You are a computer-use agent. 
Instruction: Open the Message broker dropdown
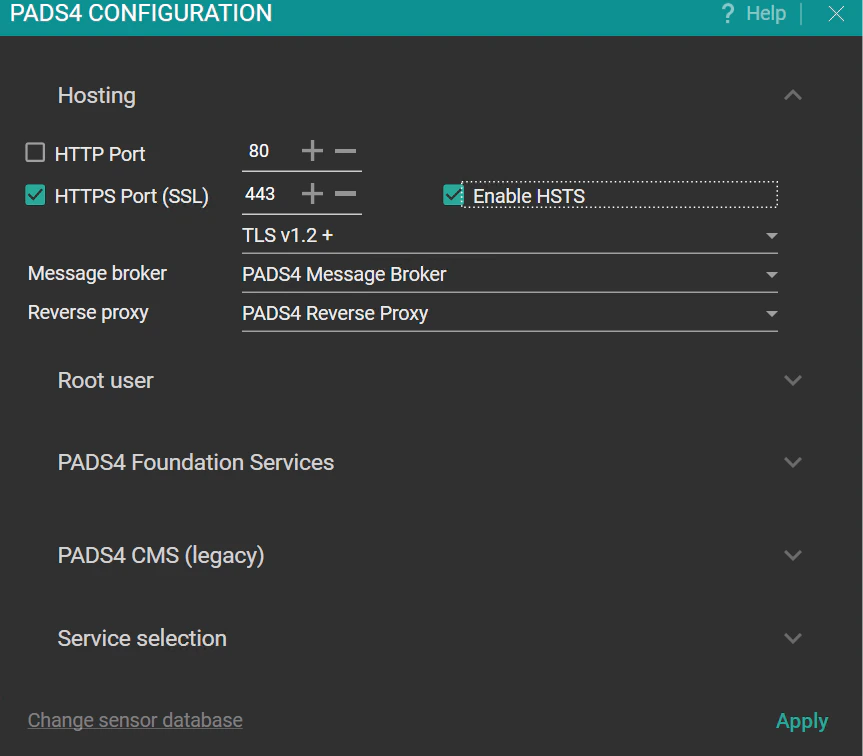771,273
